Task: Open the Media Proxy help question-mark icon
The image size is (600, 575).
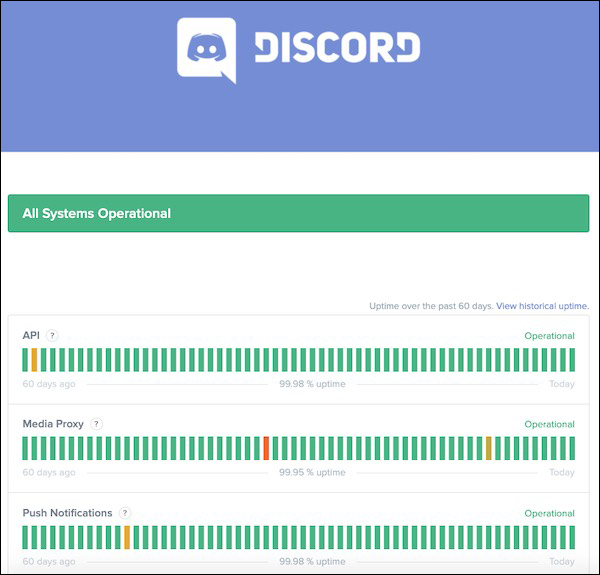Action: pos(96,424)
